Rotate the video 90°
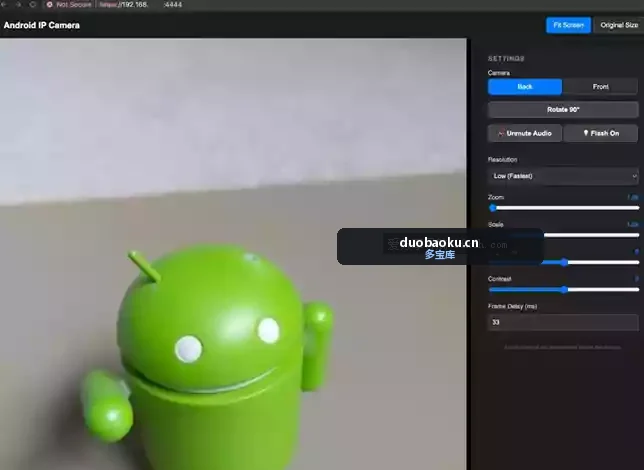 point(563,110)
